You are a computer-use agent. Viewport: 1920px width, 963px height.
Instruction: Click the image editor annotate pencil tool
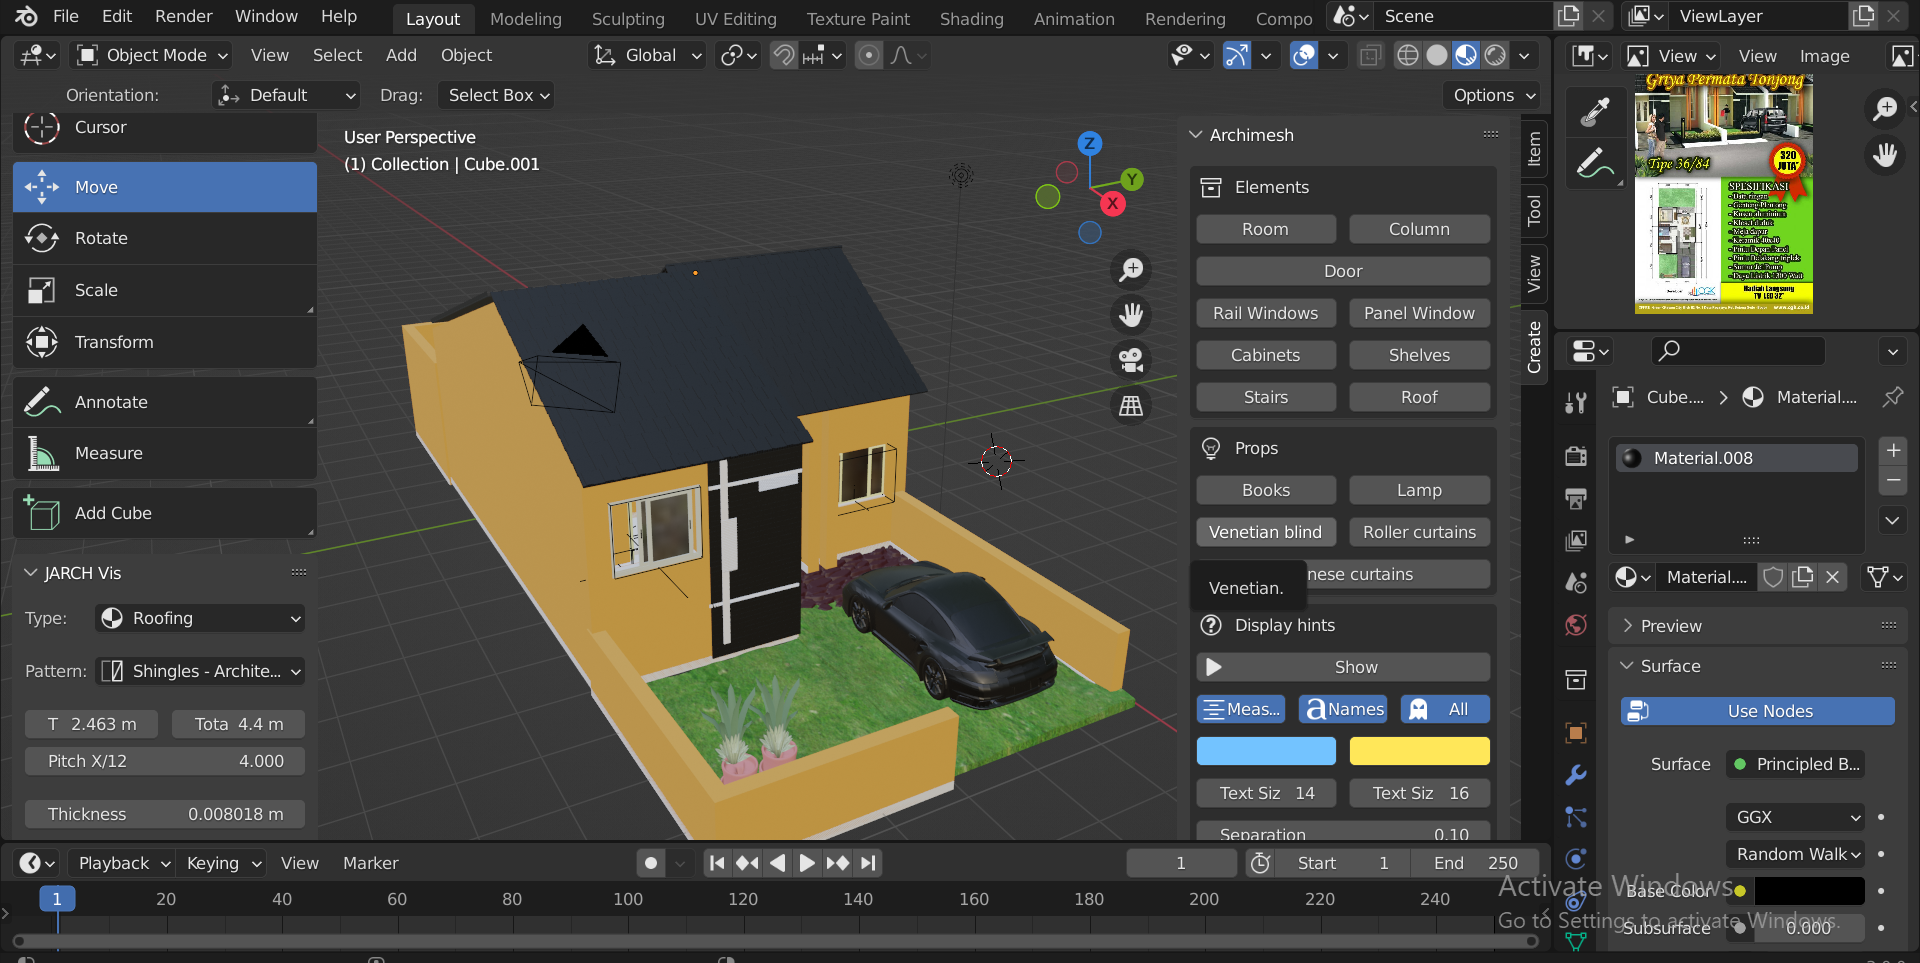[x=1595, y=163]
